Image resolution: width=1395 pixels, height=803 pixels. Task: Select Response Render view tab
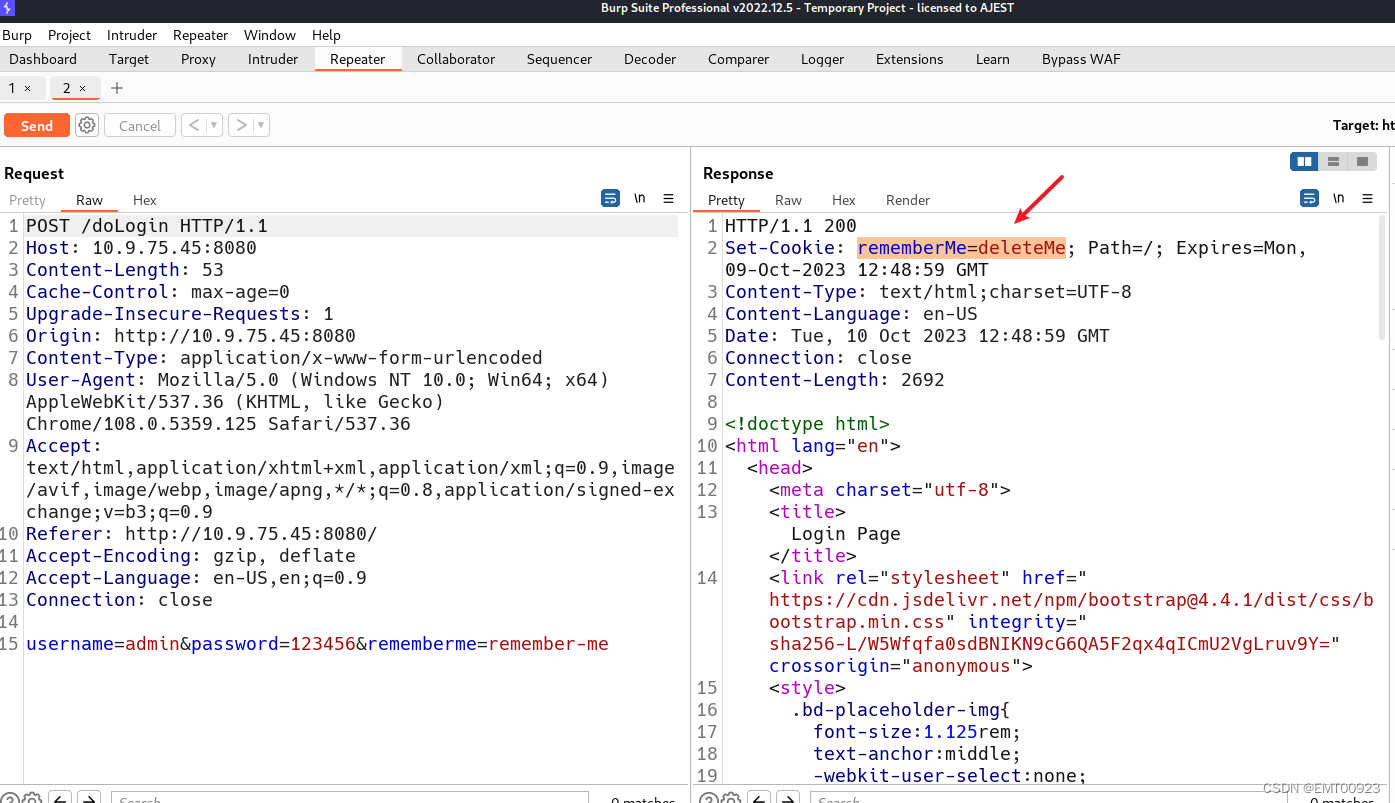click(x=908, y=200)
